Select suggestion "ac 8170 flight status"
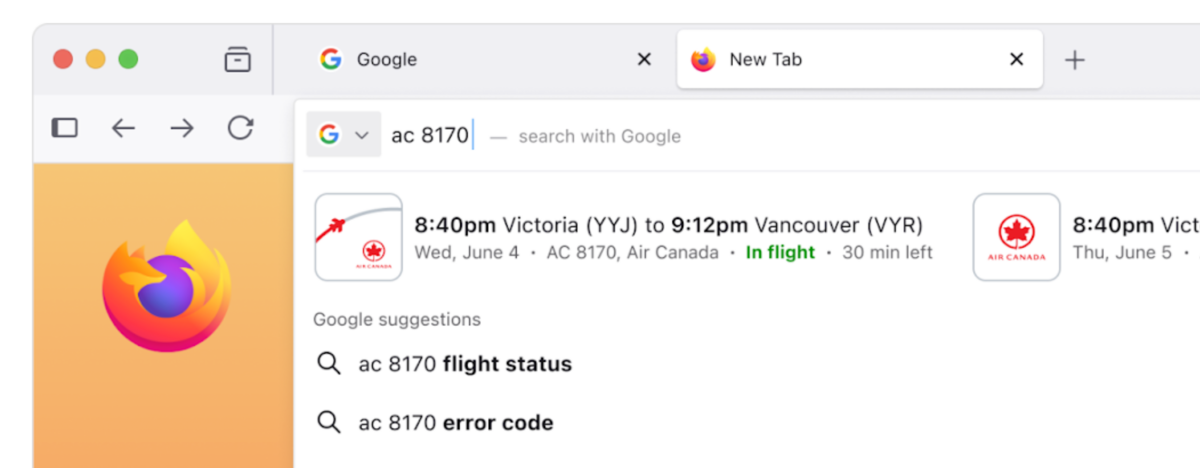1200x468 pixels. coord(465,364)
